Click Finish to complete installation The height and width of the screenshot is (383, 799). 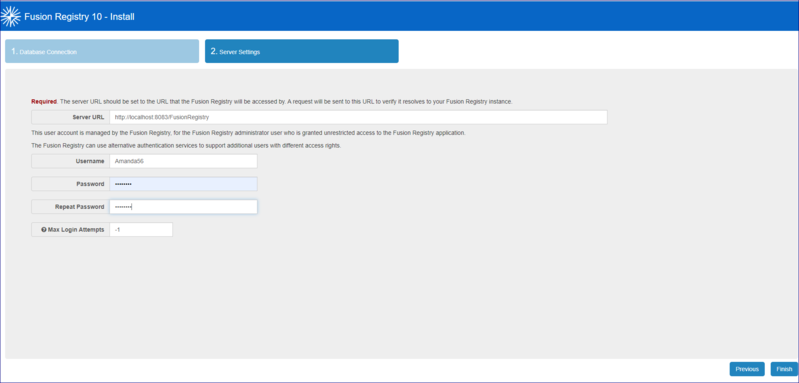click(784, 369)
